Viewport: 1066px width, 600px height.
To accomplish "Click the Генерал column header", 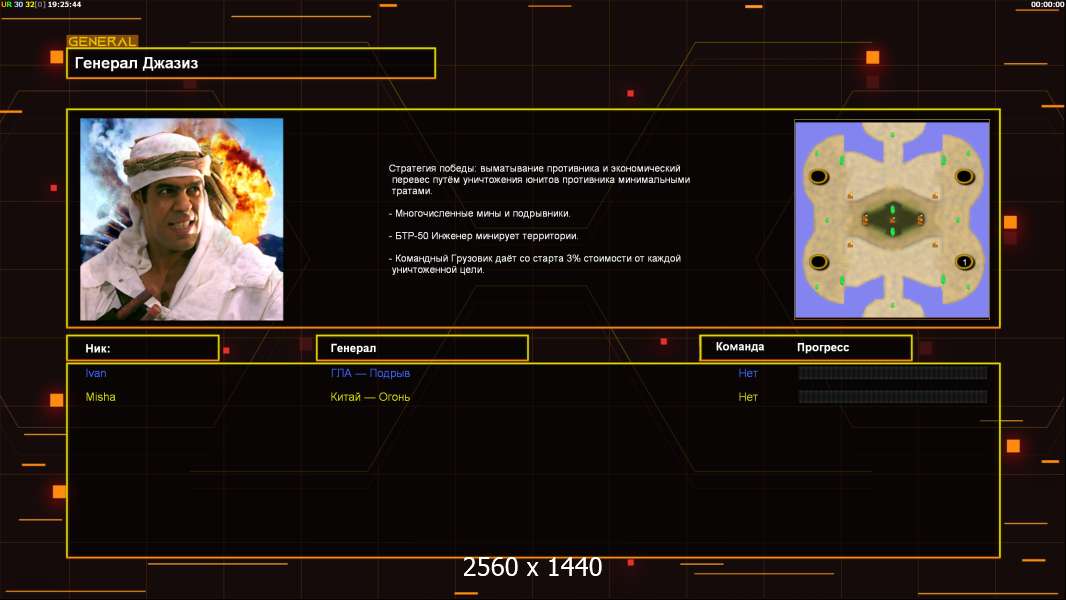I will pos(422,348).
